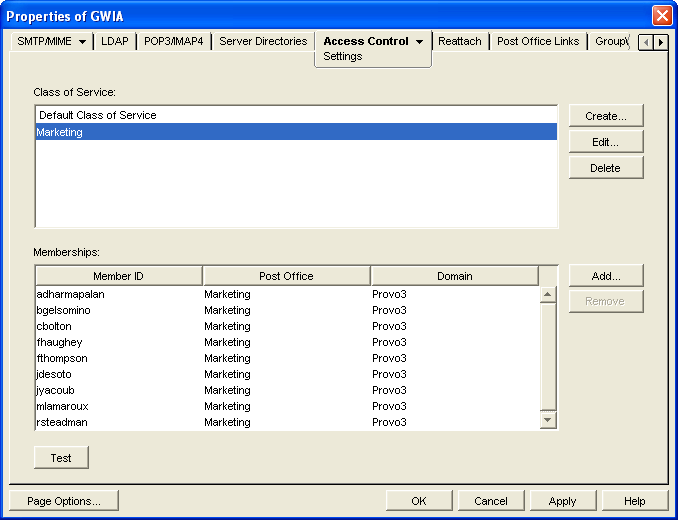Open the POP3/IMAP4 tab
This screenshot has width=678, height=520.
(174, 42)
